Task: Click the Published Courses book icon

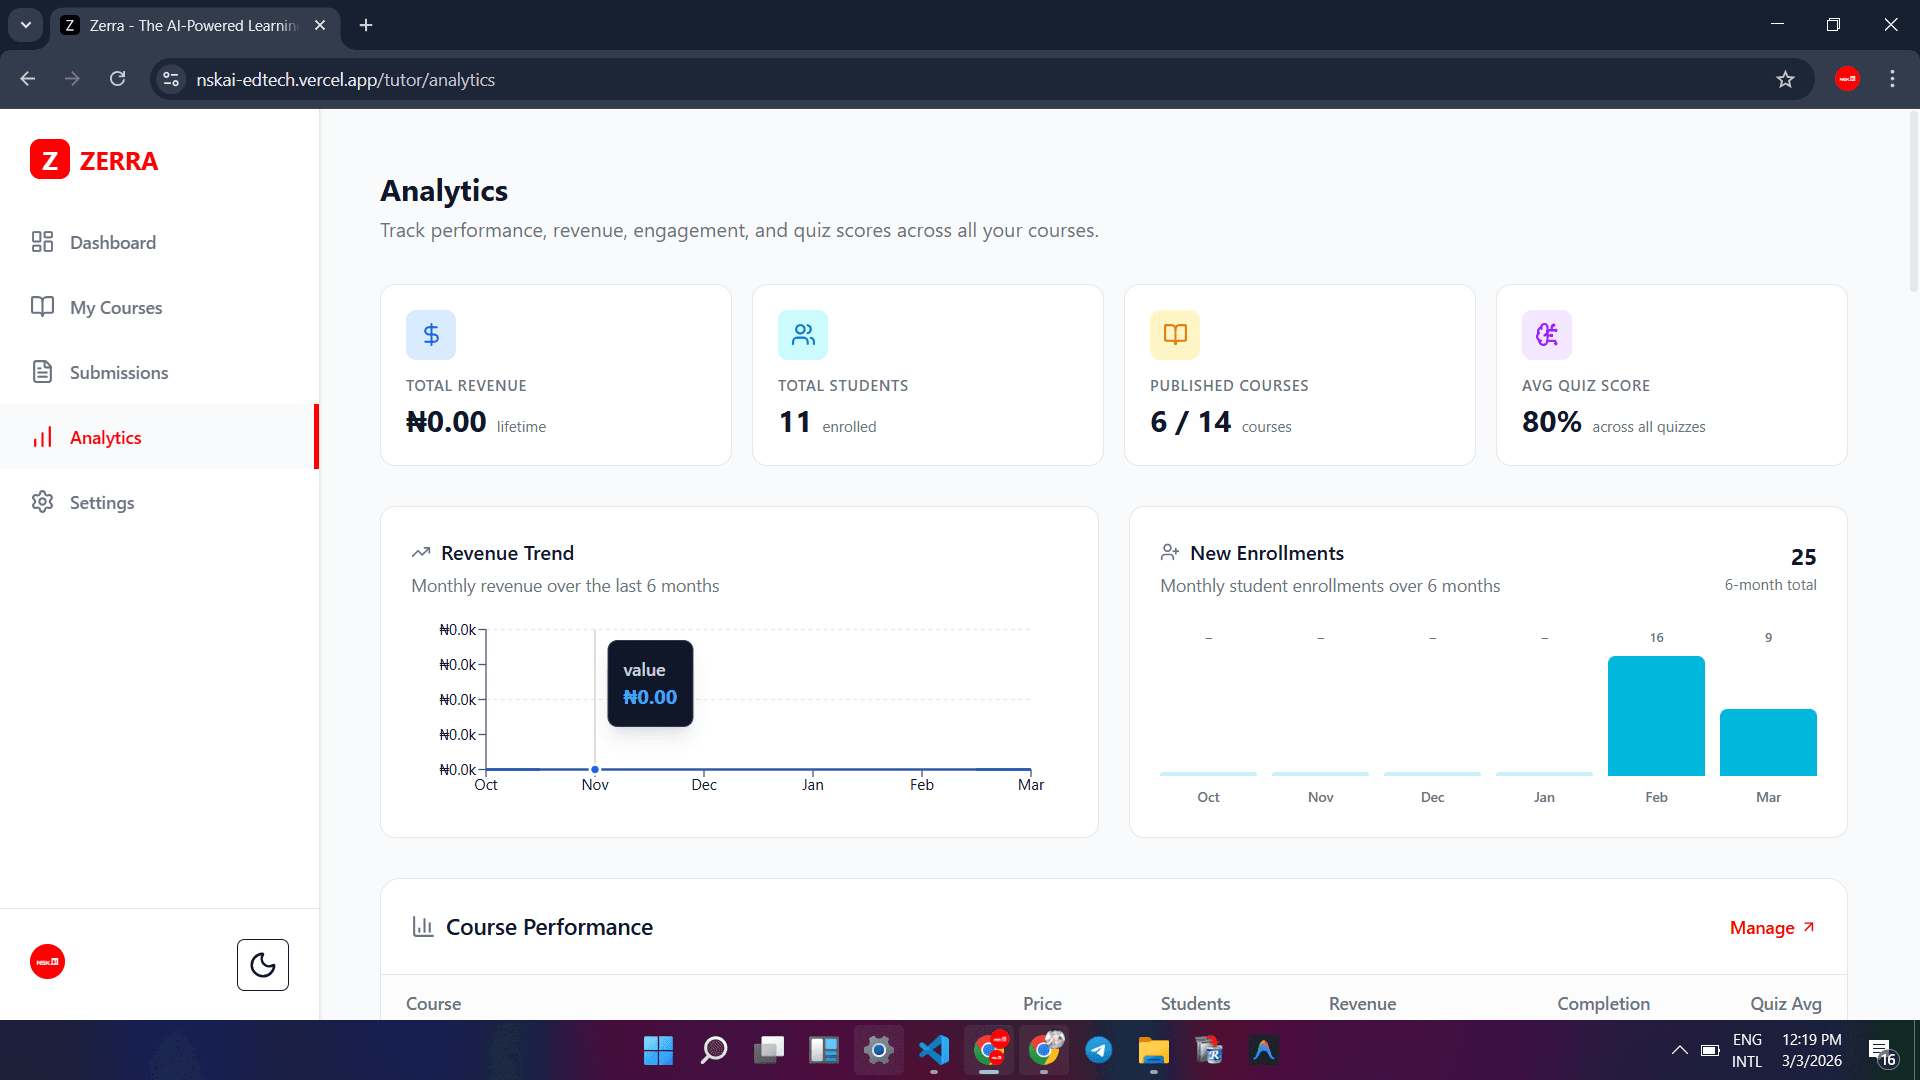Action: 1173,335
